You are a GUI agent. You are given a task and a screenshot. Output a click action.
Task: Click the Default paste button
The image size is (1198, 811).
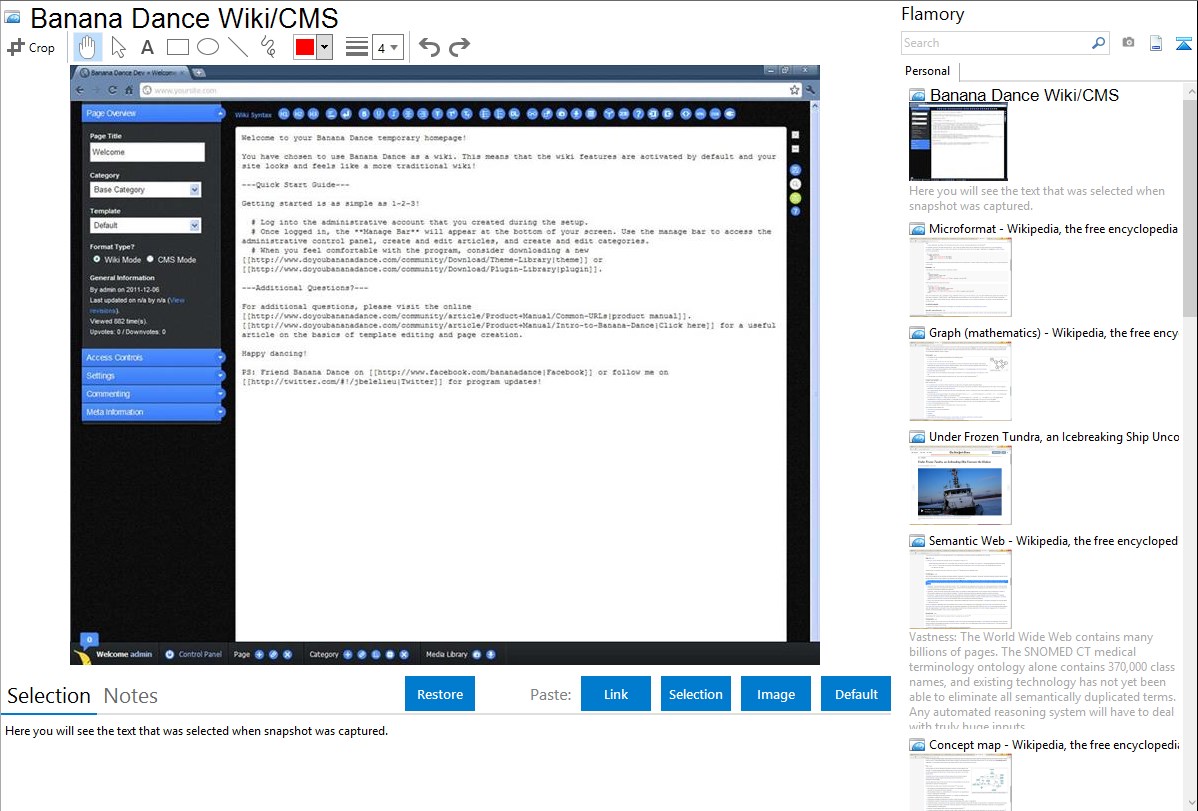(856, 694)
